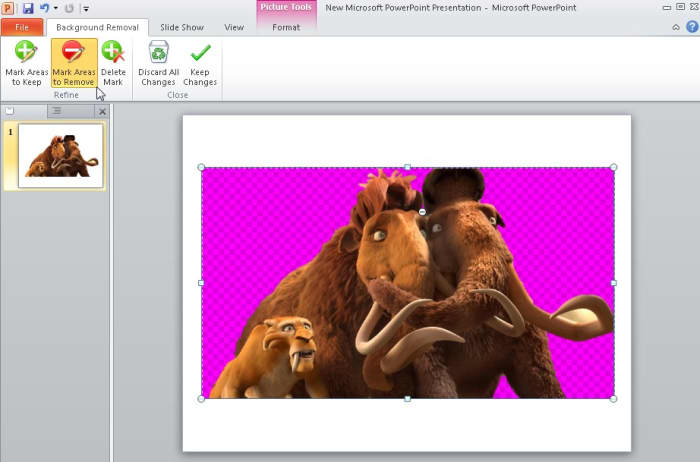Viewport: 700px width, 462px height.
Task: Click top-center handle of marquee
Action: (x=408, y=167)
